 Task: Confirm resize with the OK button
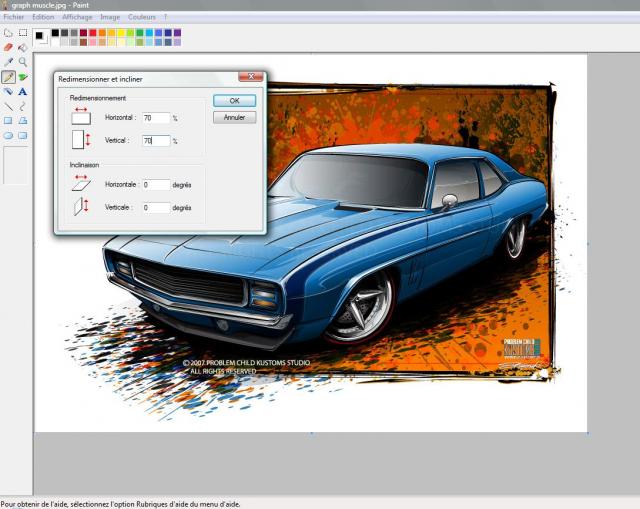pos(234,100)
